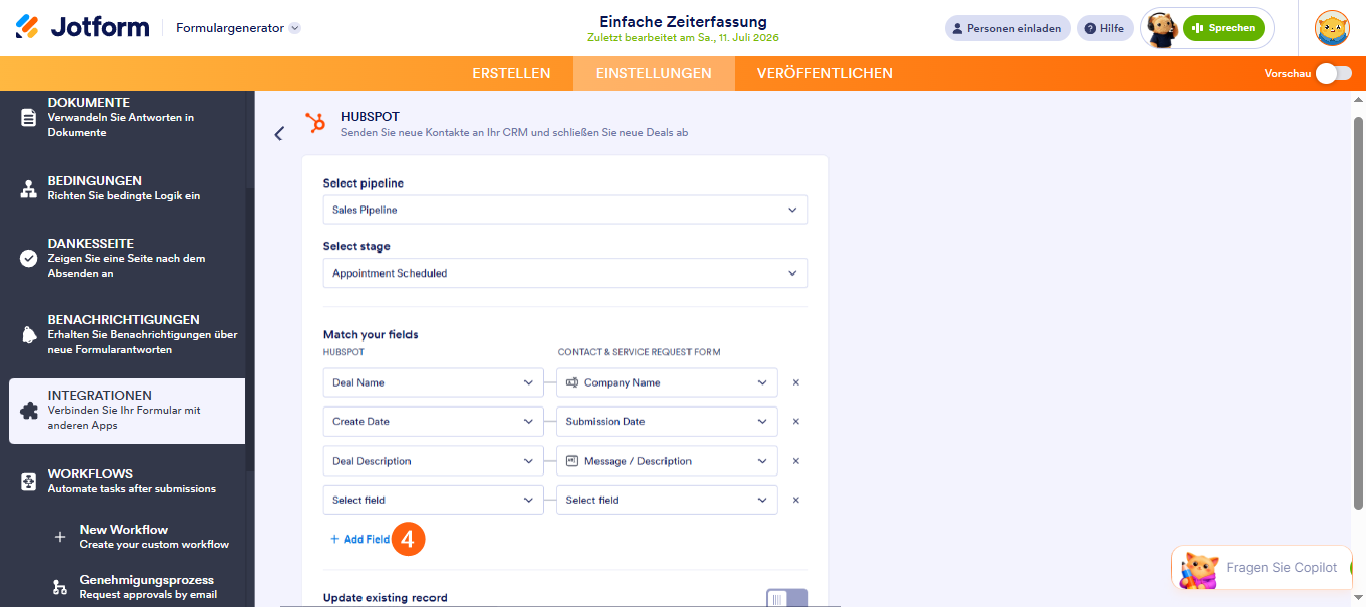Open Fragen Sie Copilot assistant
This screenshot has height=607, width=1366.
tap(1262, 568)
